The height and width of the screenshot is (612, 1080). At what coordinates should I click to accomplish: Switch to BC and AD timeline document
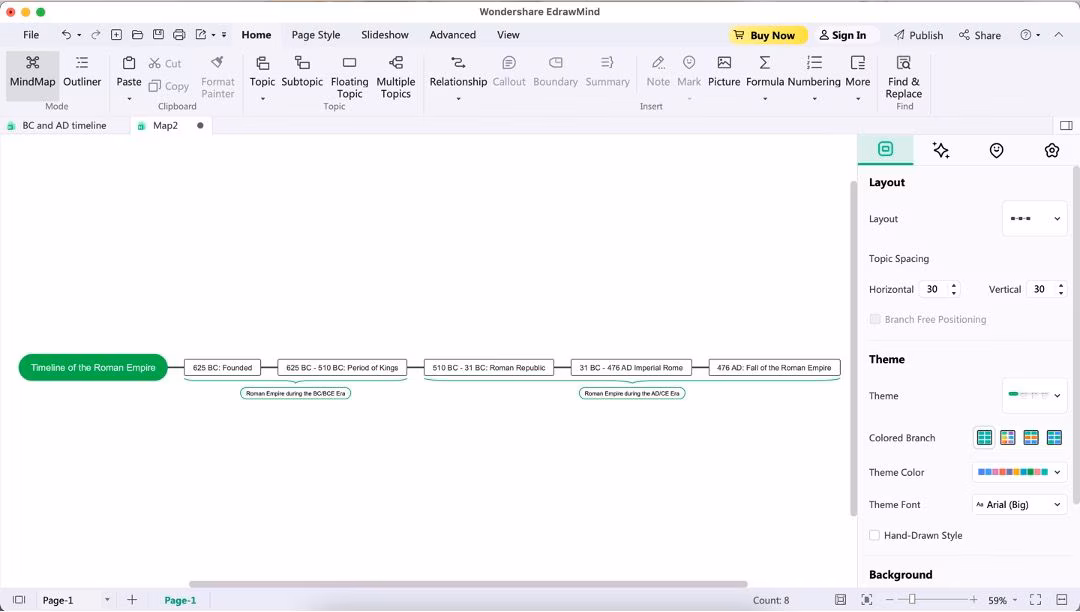click(64, 125)
